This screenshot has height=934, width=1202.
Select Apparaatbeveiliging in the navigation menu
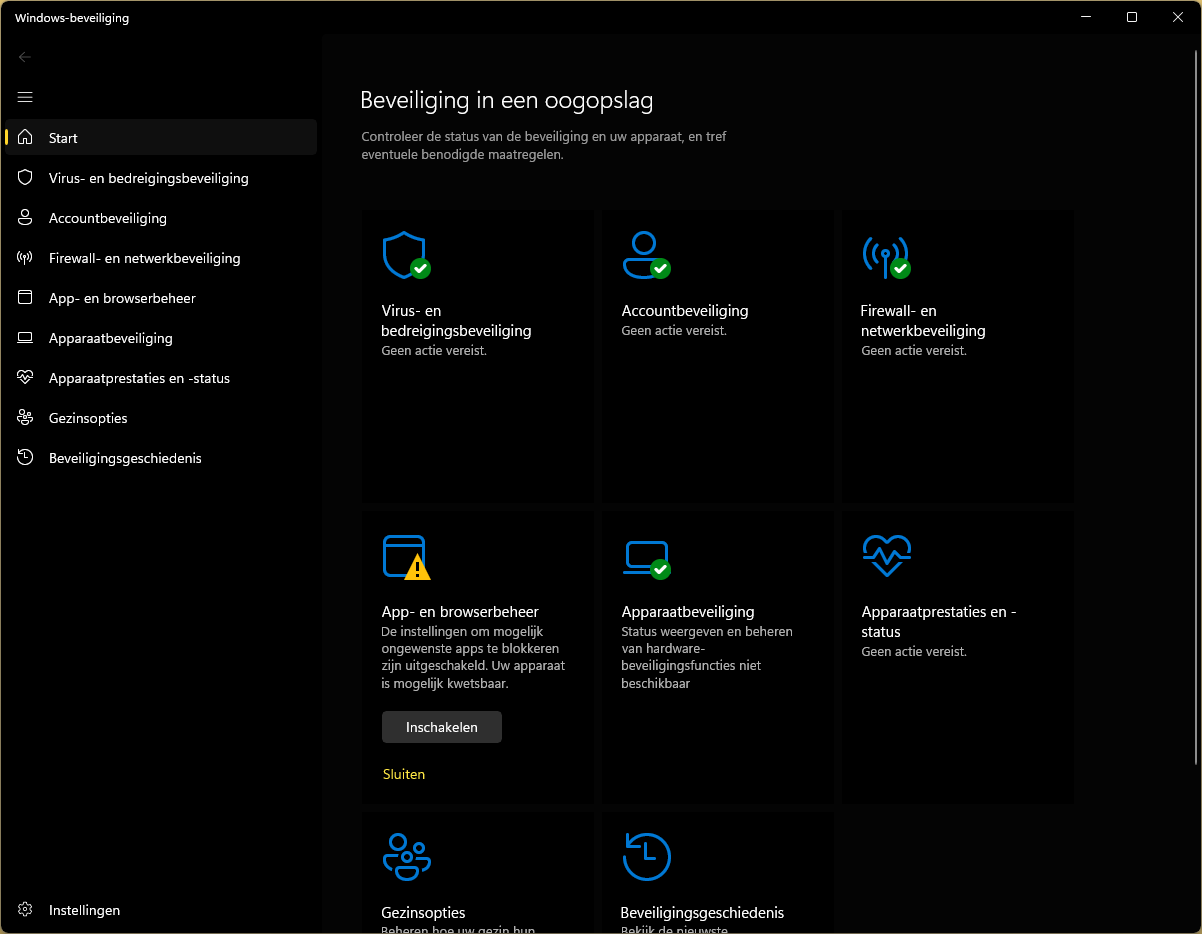(161, 338)
